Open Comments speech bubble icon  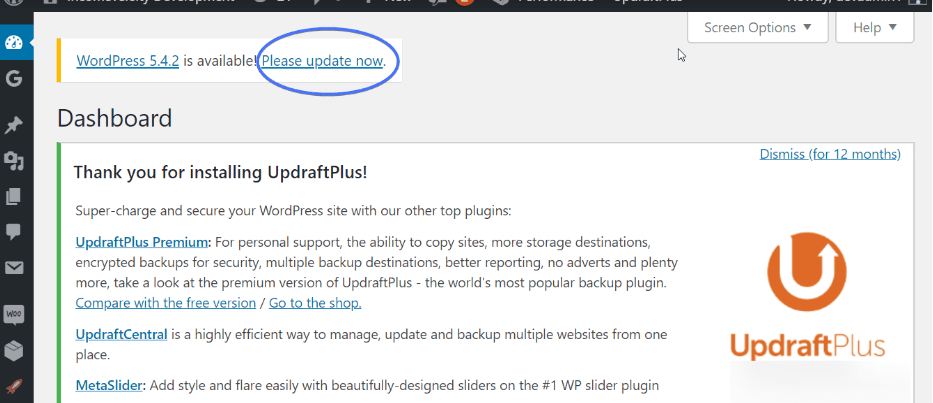click(13, 232)
